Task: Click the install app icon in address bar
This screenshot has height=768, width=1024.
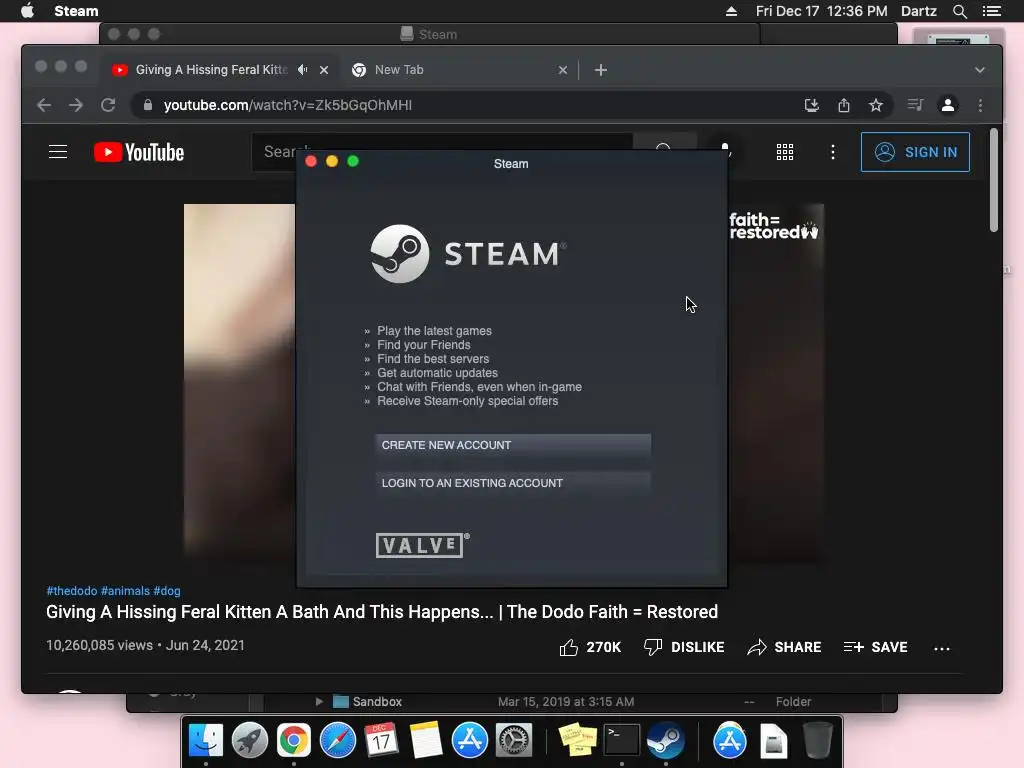Action: [812, 105]
